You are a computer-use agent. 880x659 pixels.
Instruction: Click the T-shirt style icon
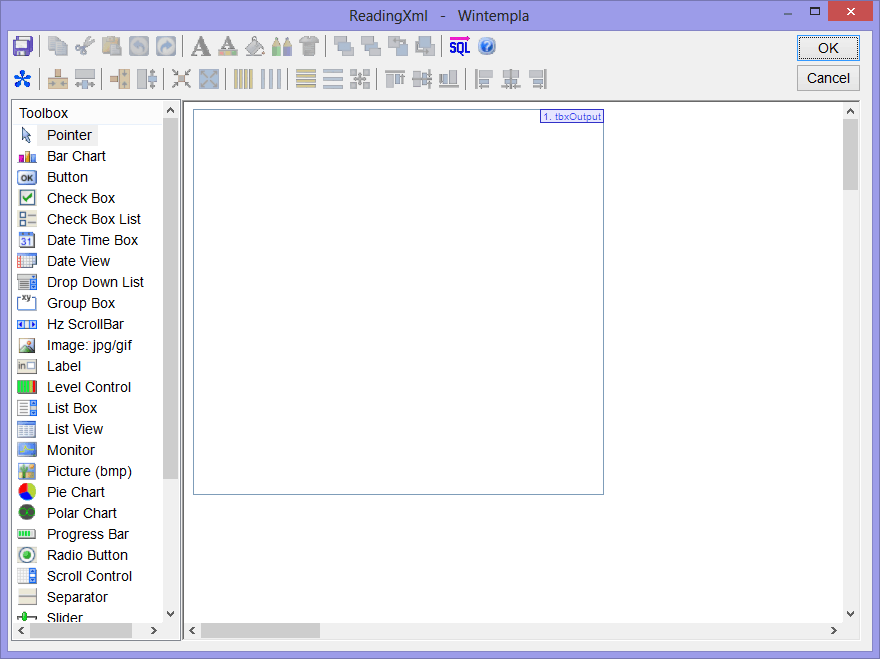pos(309,47)
